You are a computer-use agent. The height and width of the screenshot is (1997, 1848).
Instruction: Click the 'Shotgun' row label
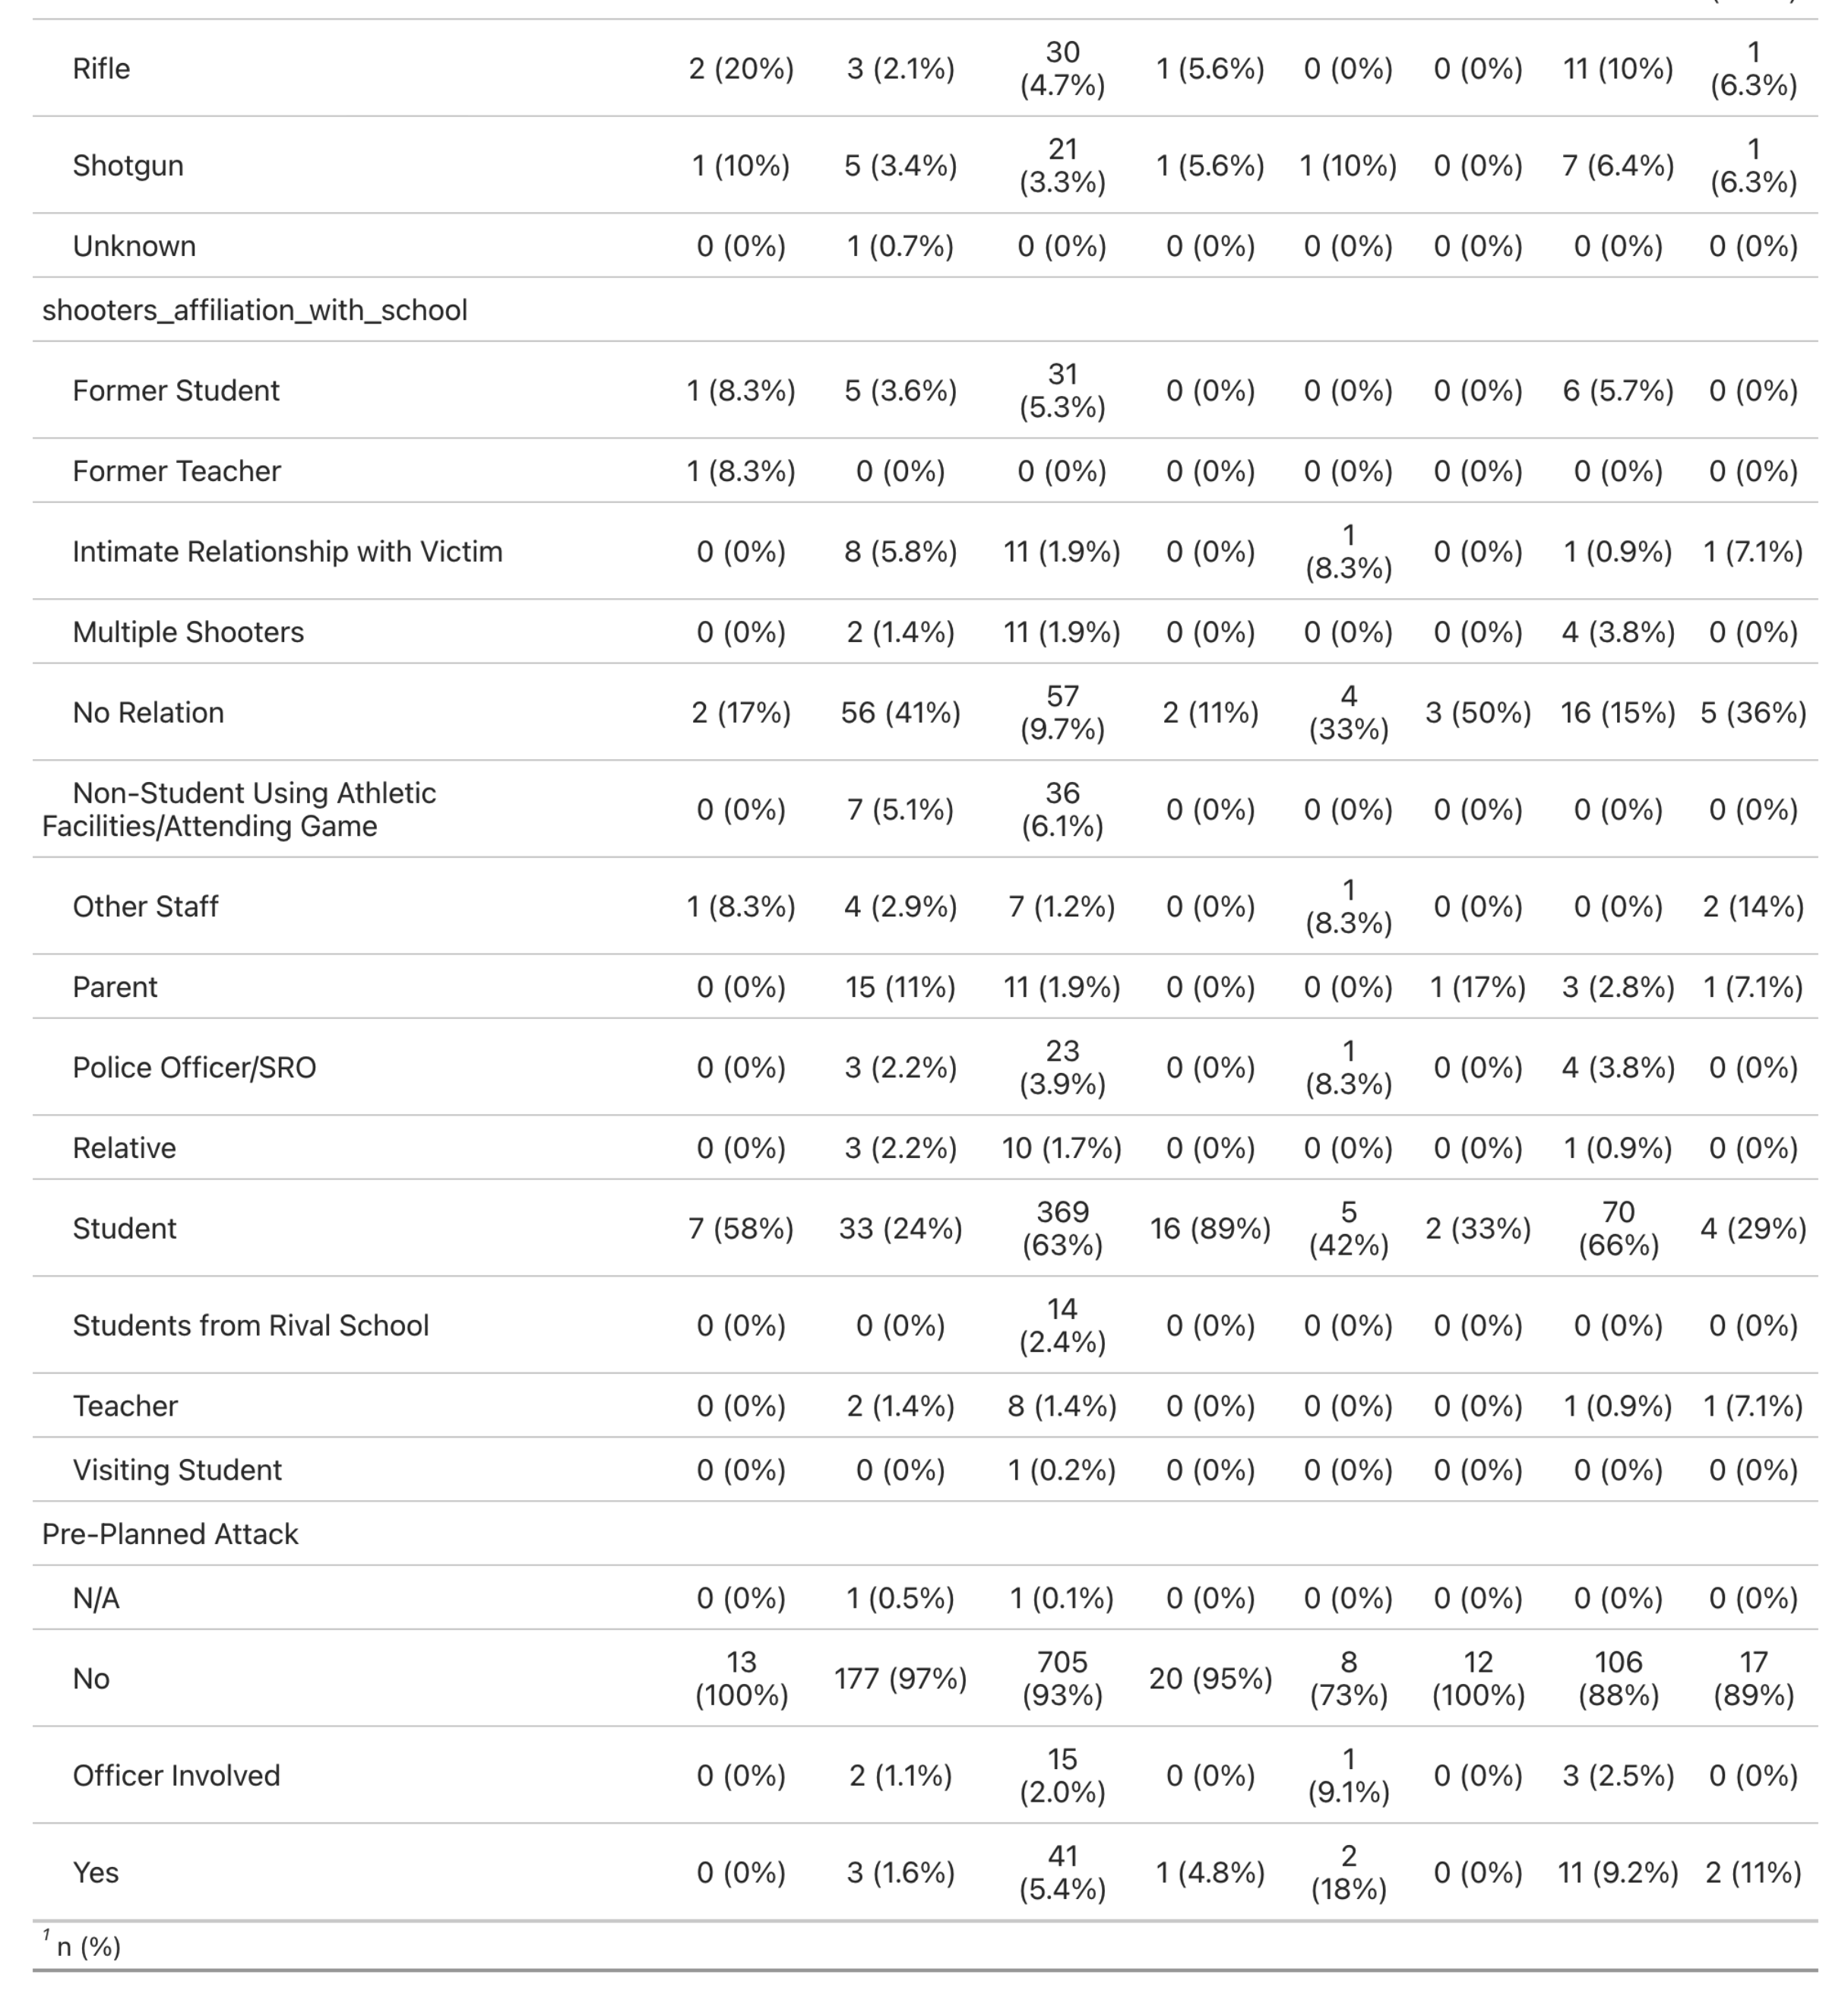point(128,165)
